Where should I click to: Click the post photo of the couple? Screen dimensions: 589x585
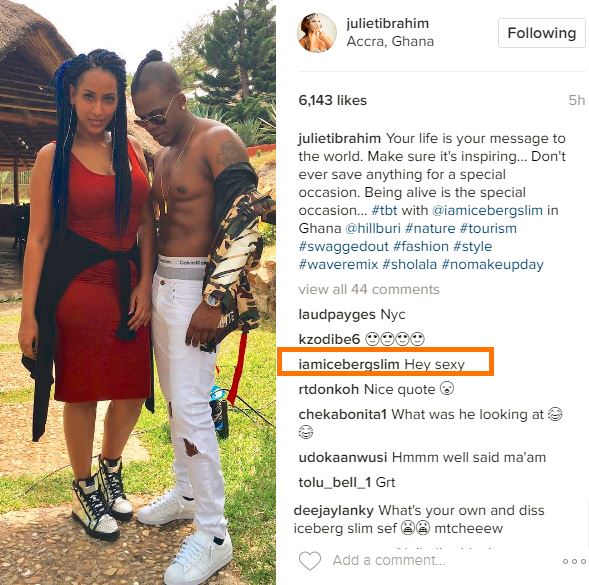tap(138, 292)
